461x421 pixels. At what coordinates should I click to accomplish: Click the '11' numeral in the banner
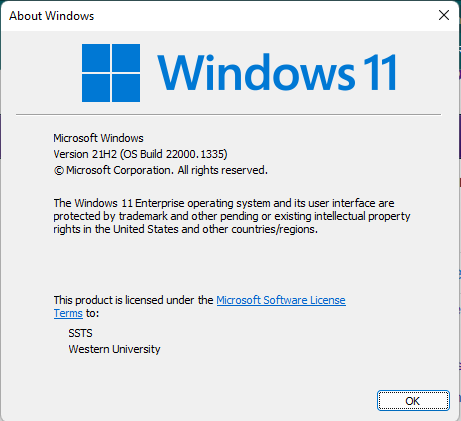[x=380, y=73]
